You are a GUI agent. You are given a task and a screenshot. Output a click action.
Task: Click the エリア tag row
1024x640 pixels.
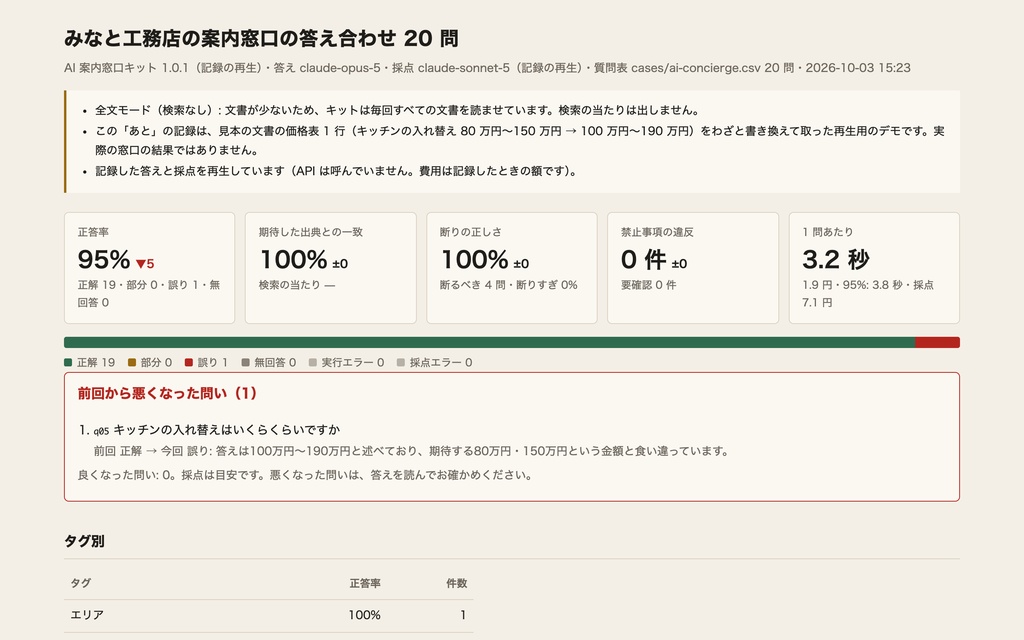[268, 615]
